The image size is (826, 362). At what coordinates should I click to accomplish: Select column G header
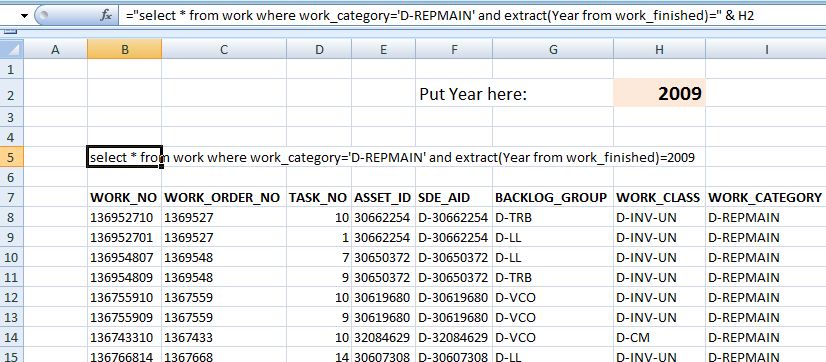[553, 50]
